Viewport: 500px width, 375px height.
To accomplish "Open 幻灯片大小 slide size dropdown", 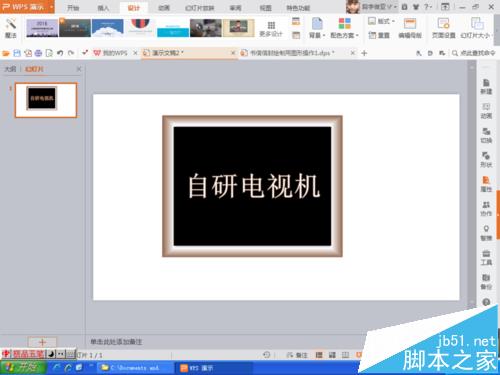I will (477, 28).
